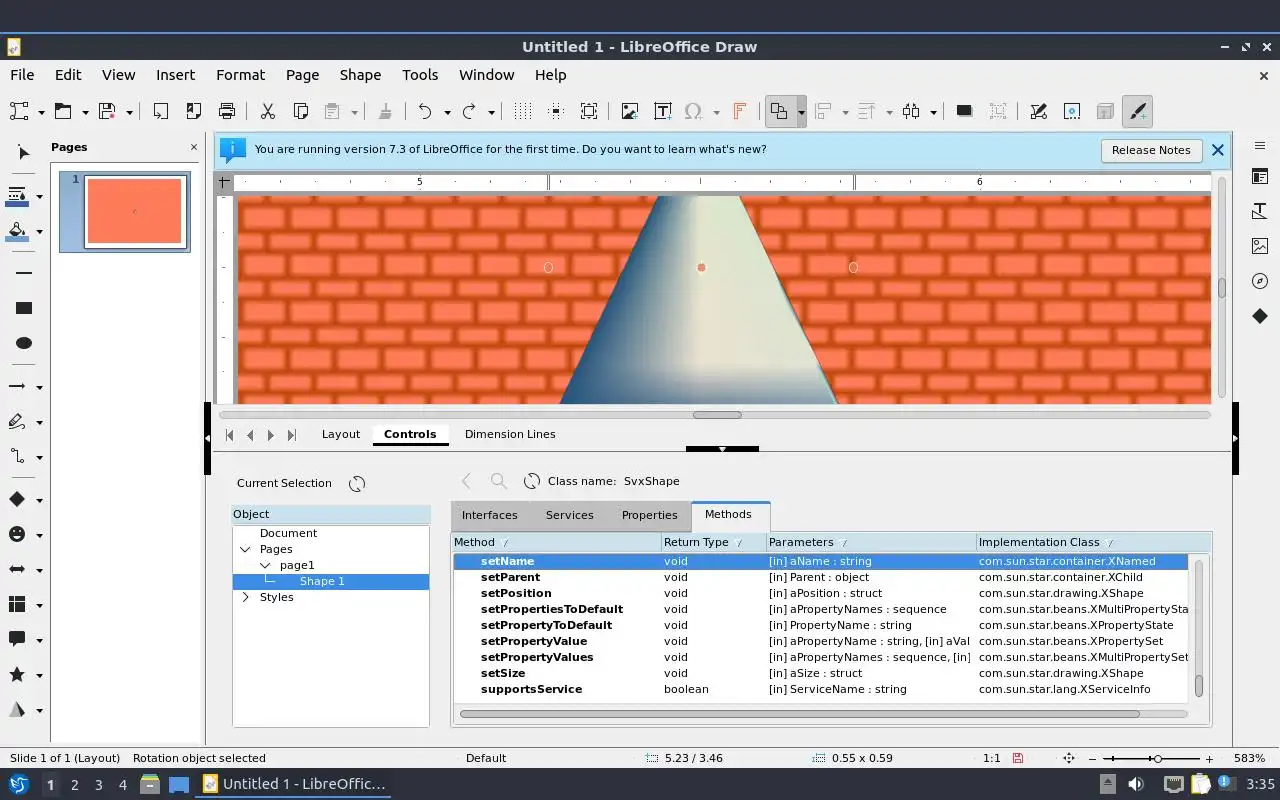This screenshot has height=800, width=1280.
Task: Toggle Point Edit Mode button
Action: 1038,111
